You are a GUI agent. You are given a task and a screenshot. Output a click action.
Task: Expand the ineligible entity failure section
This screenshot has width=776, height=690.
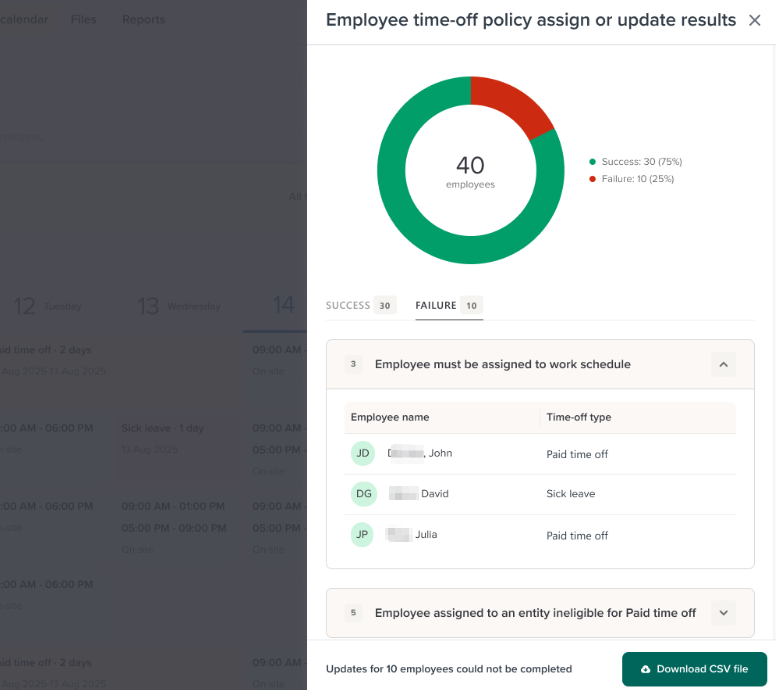[x=724, y=613]
